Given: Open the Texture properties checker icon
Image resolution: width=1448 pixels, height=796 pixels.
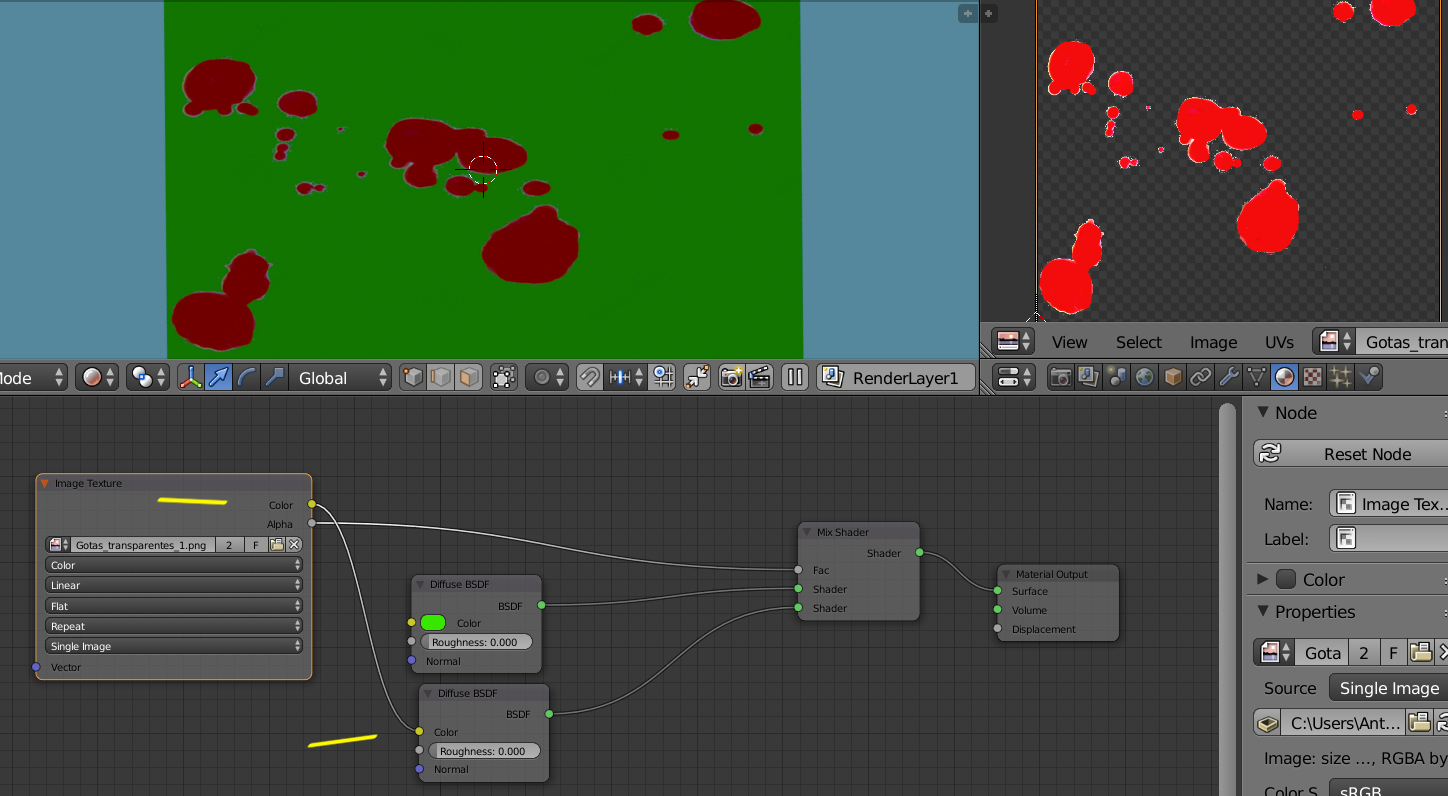Looking at the screenshot, I should click(1313, 377).
